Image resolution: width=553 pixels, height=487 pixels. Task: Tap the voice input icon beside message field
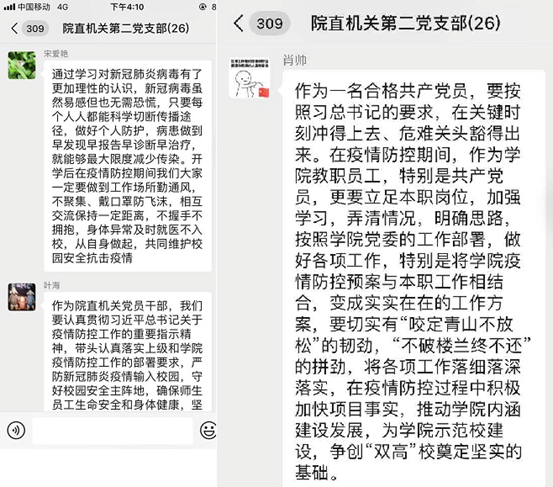(x=16, y=430)
